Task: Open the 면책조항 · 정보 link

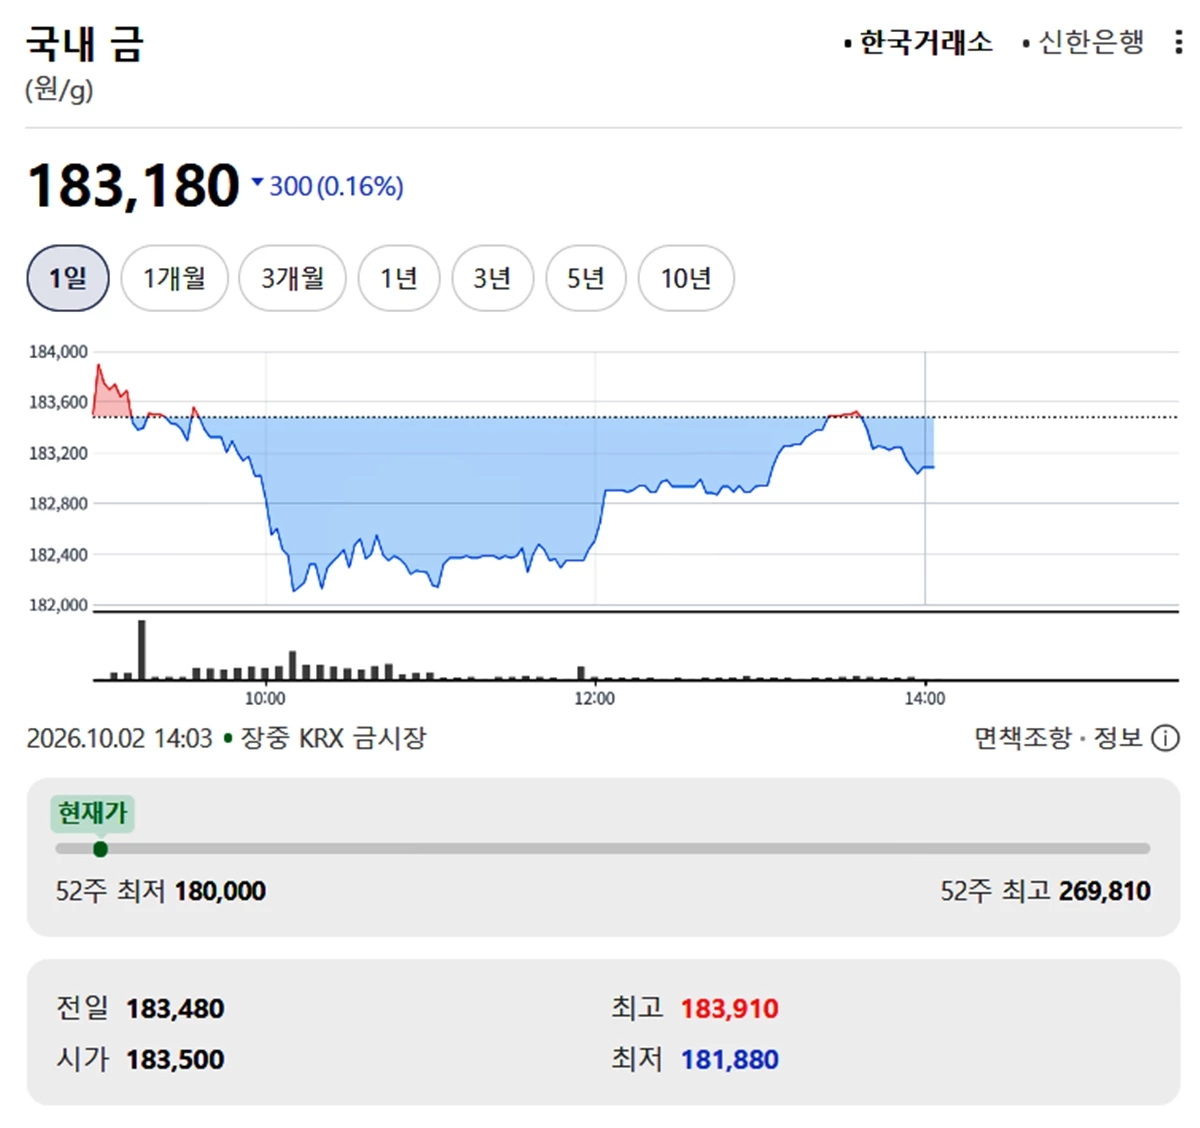Action: click(1058, 738)
